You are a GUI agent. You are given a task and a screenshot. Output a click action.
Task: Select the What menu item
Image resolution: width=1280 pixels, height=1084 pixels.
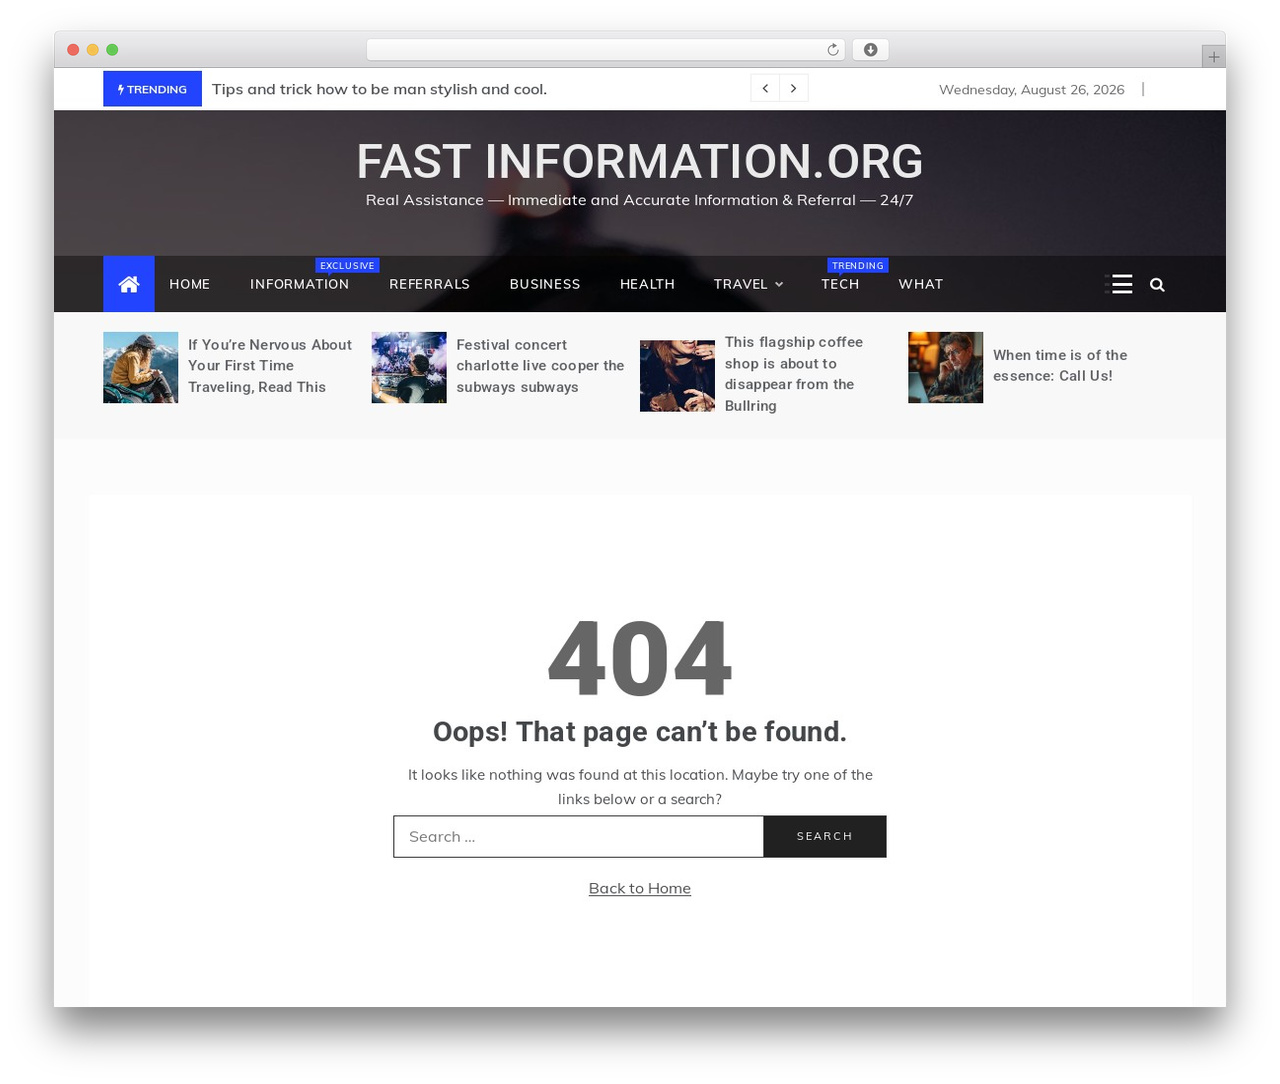click(921, 284)
